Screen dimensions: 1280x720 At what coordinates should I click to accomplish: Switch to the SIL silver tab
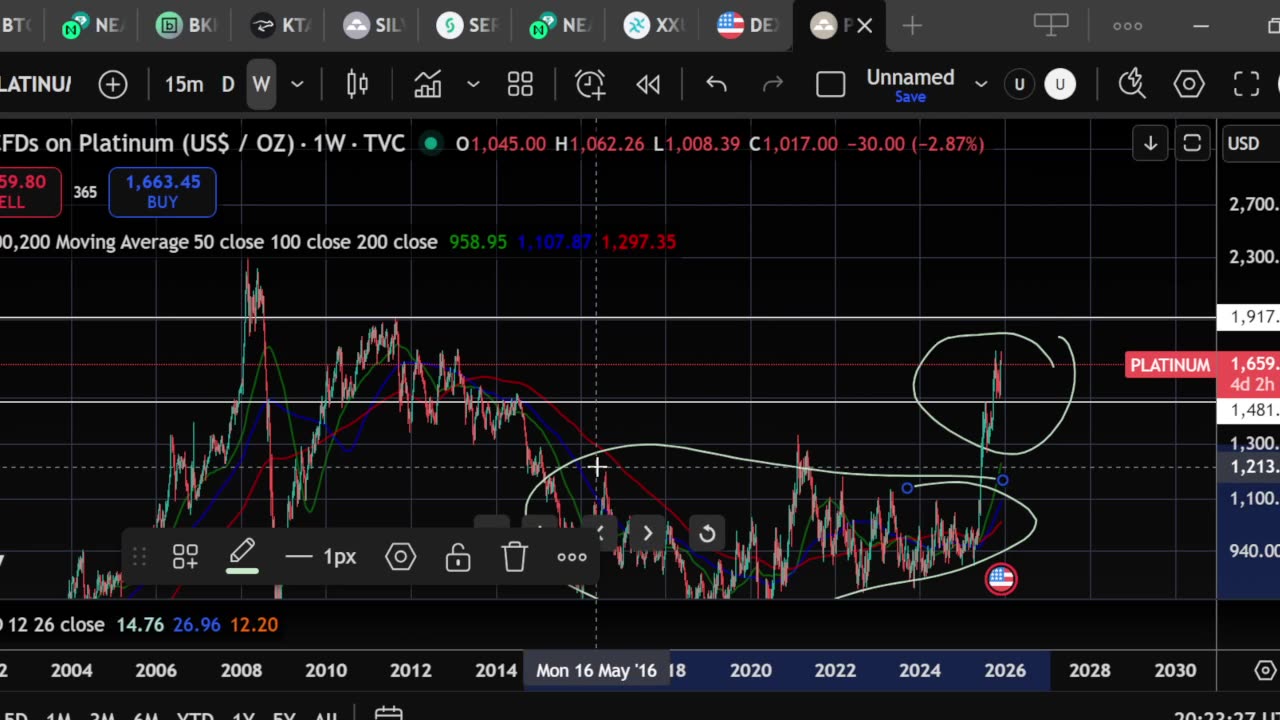(374, 26)
